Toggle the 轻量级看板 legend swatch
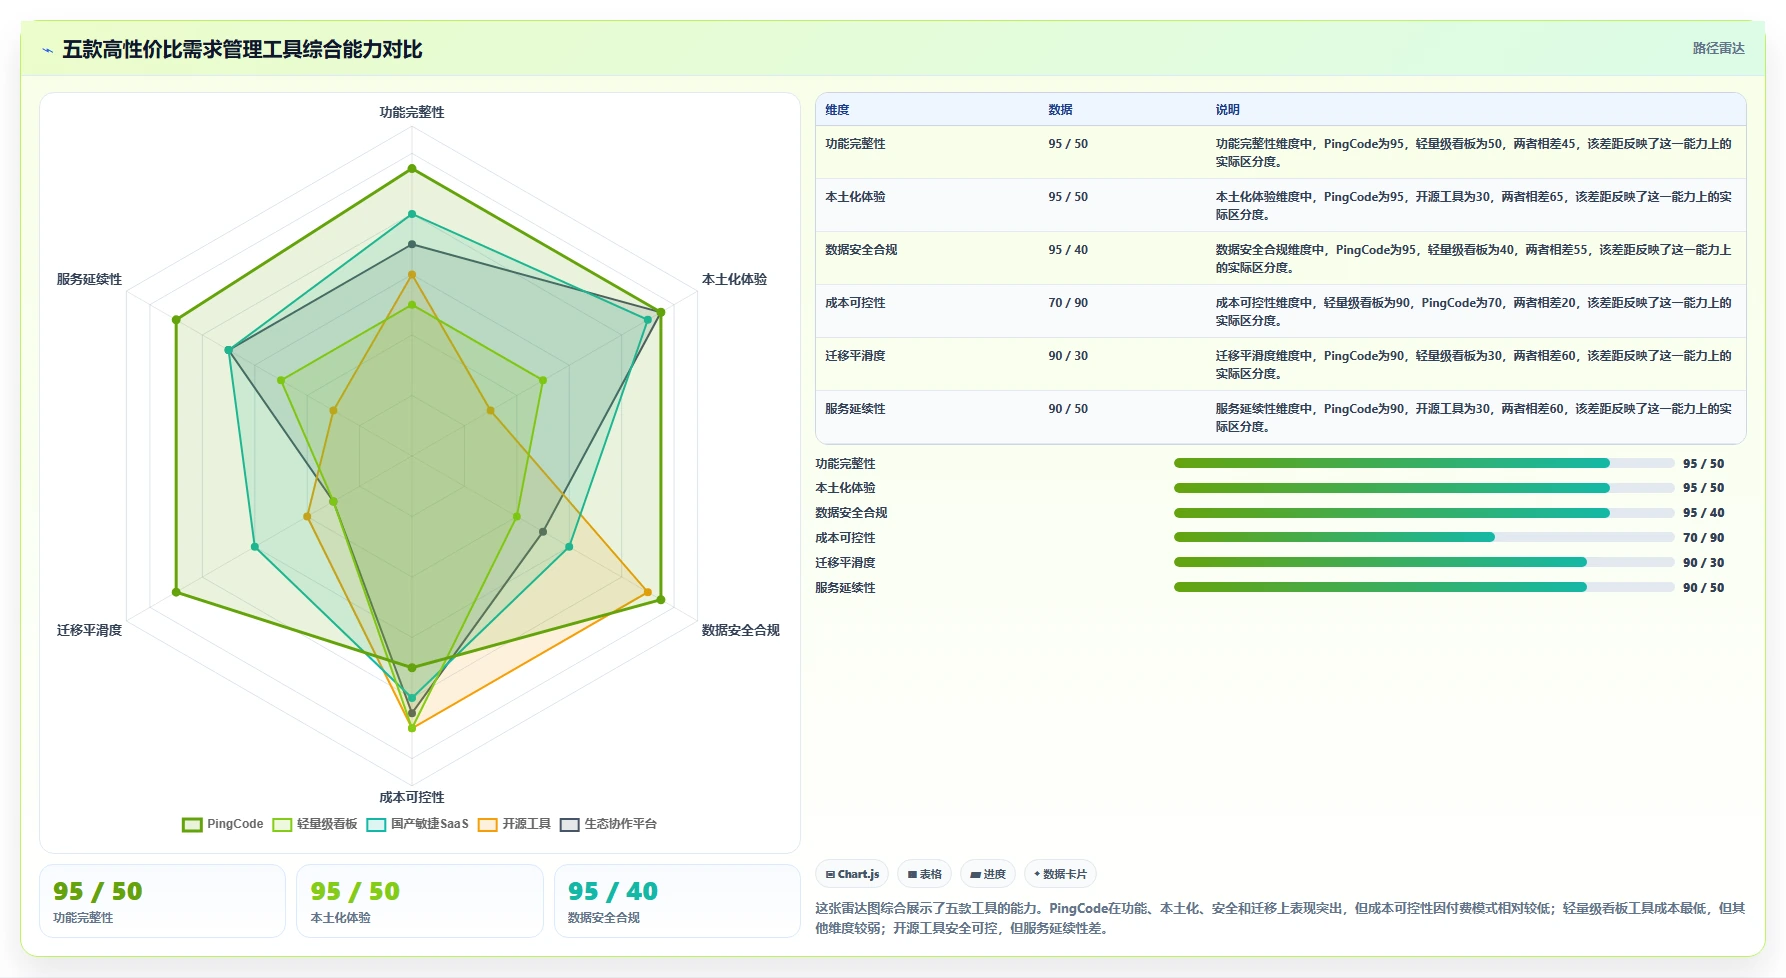This screenshot has width=1786, height=978. pyautogui.click(x=282, y=825)
